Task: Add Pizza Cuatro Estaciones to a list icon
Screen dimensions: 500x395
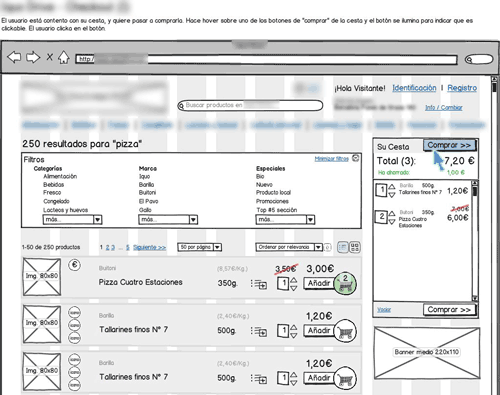Action: (x=259, y=284)
